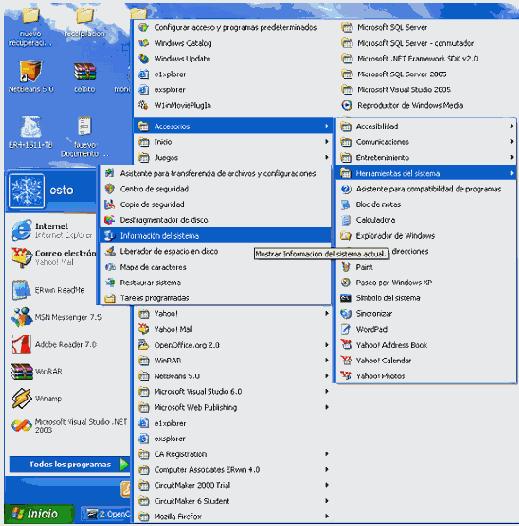This screenshot has height=526, width=519.
Task: Open Información del sistema menu entry
Action: click(x=215, y=235)
